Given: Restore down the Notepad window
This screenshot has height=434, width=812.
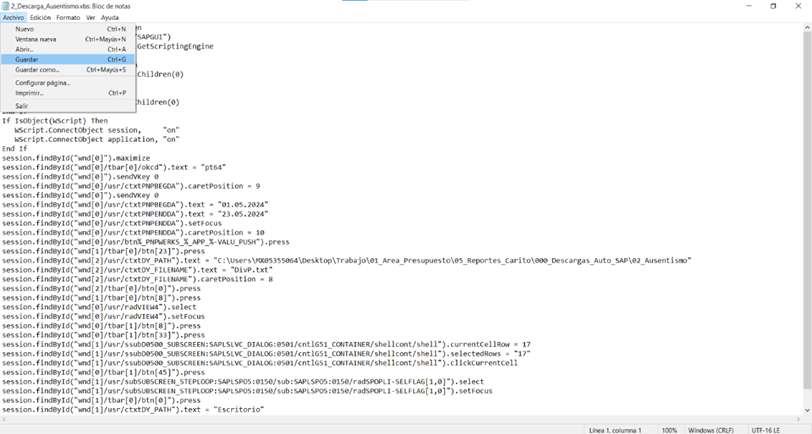Looking at the screenshot, I should [773, 6].
